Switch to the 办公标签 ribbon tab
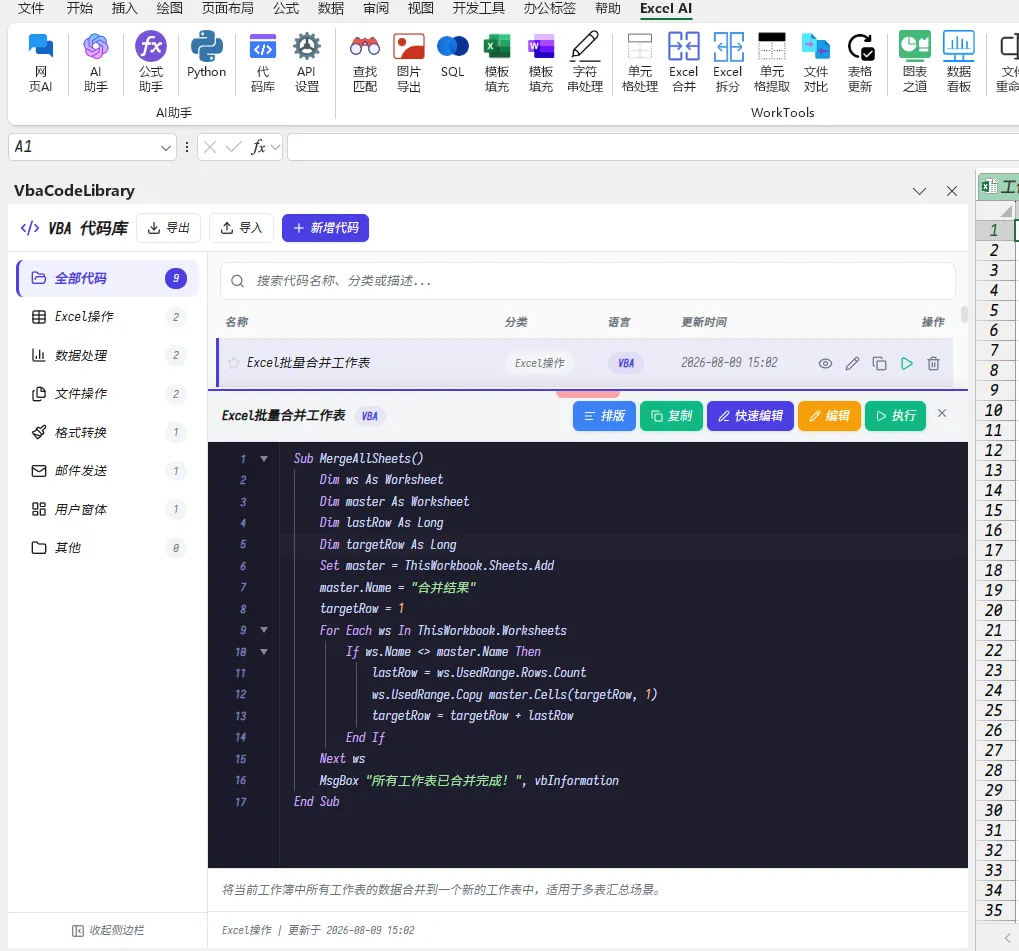This screenshot has width=1019, height=951. 550,8
